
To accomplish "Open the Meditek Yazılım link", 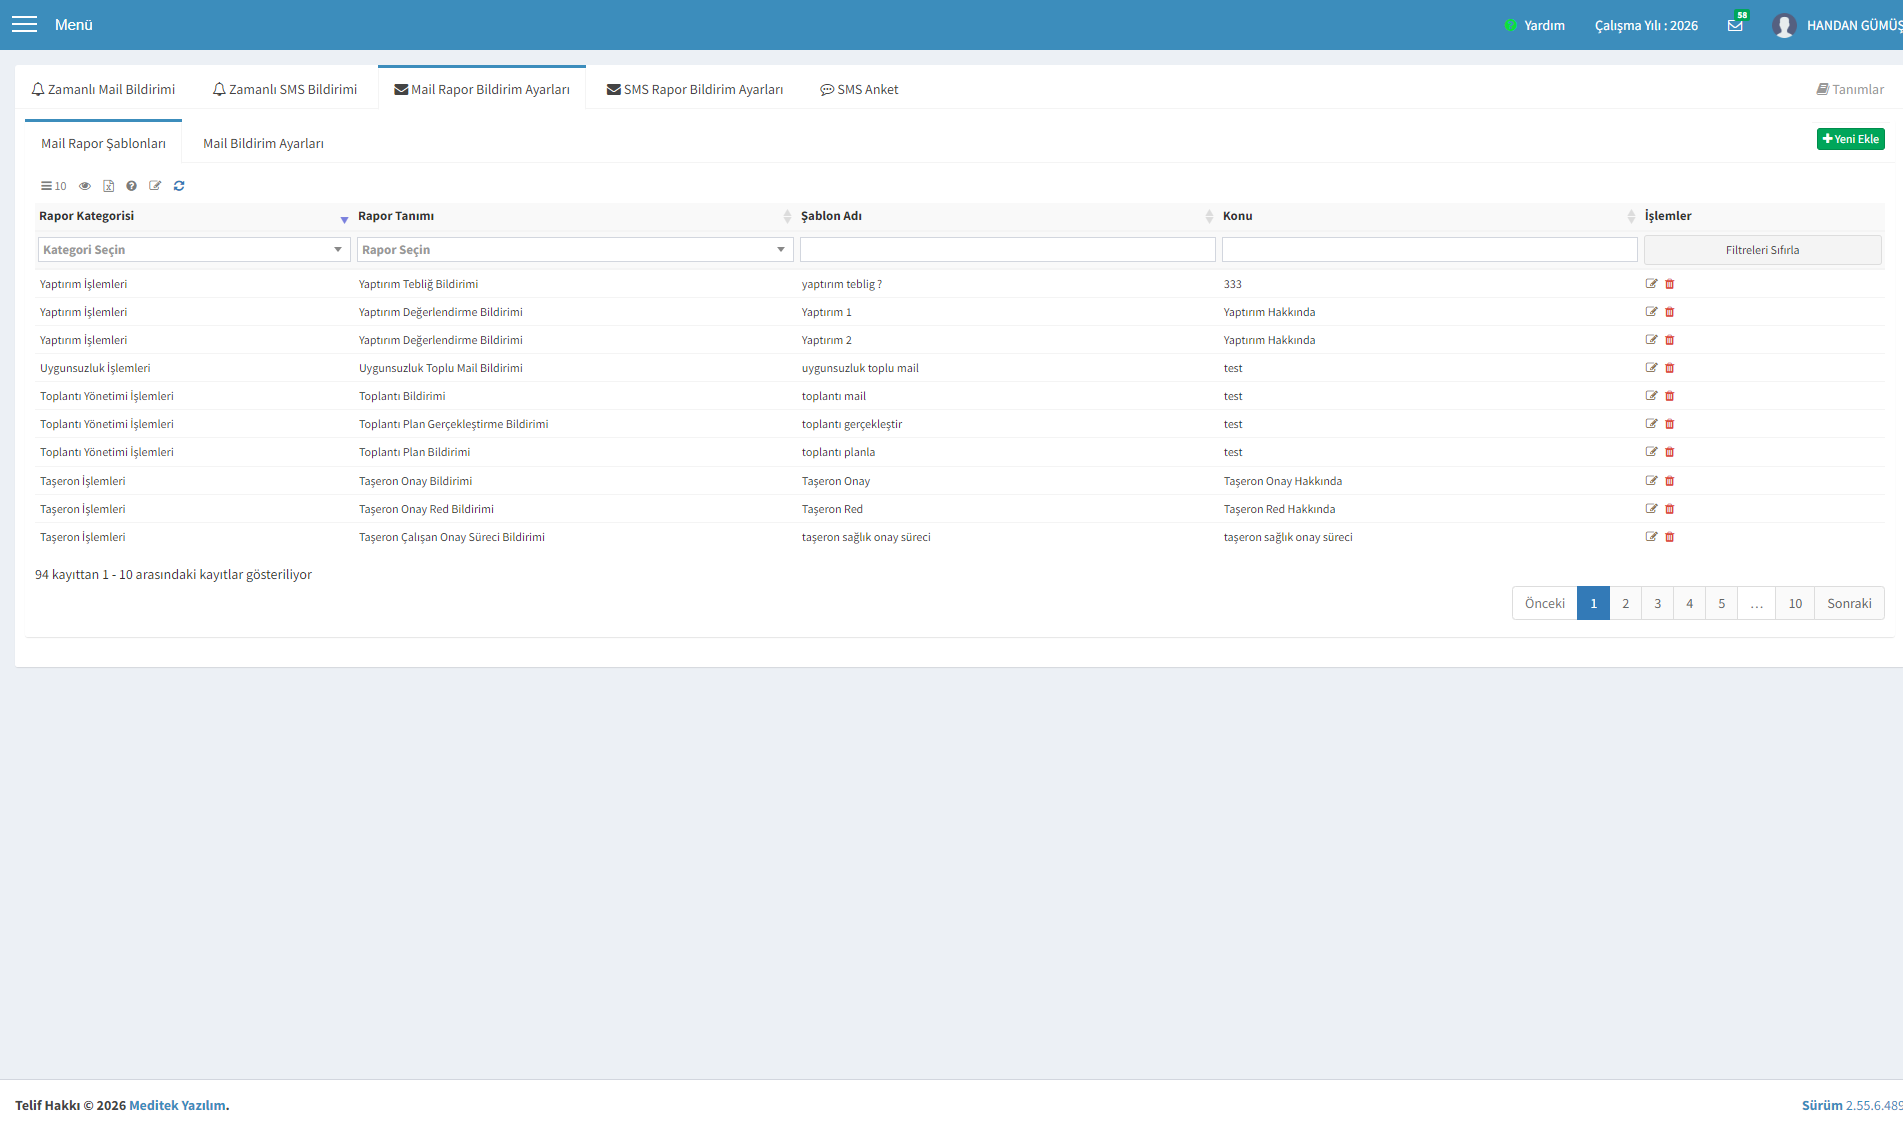I will click(177, 1105).
